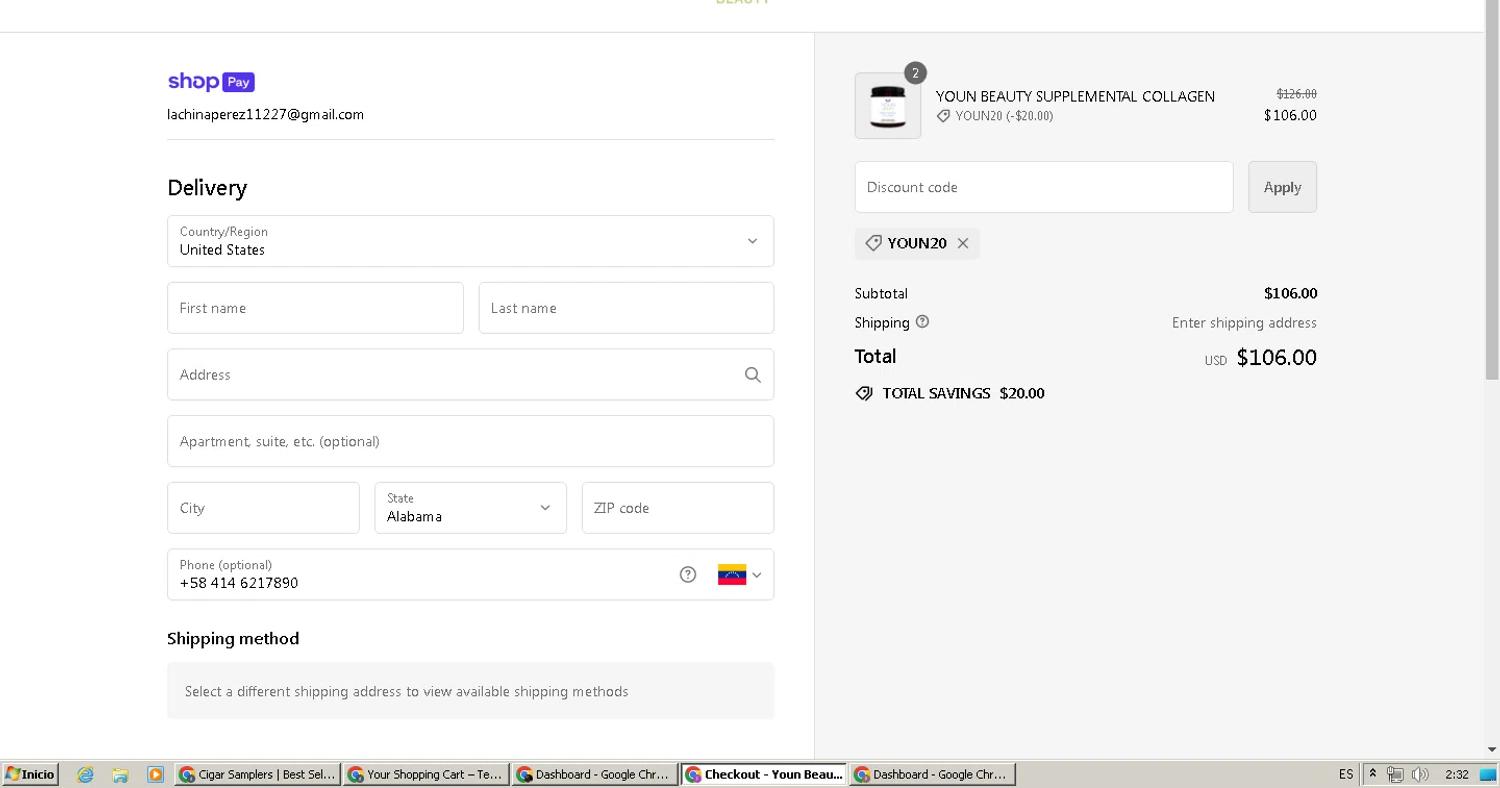The width and height of the screenshot is (1500, 788).
Task: Click the quantity badge on product image
Action: point(915,73)
